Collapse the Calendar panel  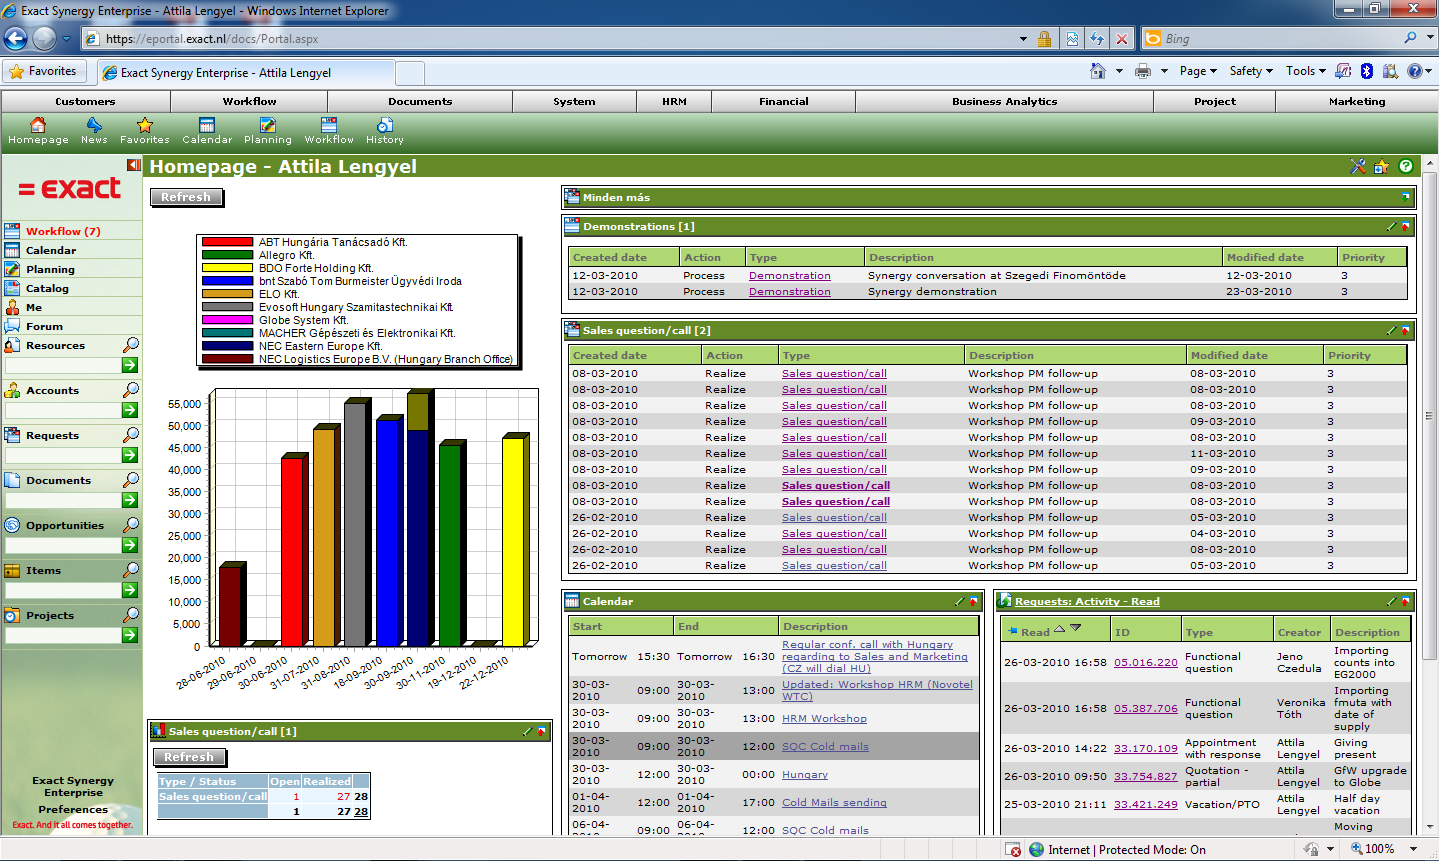[x=973, y=602]
